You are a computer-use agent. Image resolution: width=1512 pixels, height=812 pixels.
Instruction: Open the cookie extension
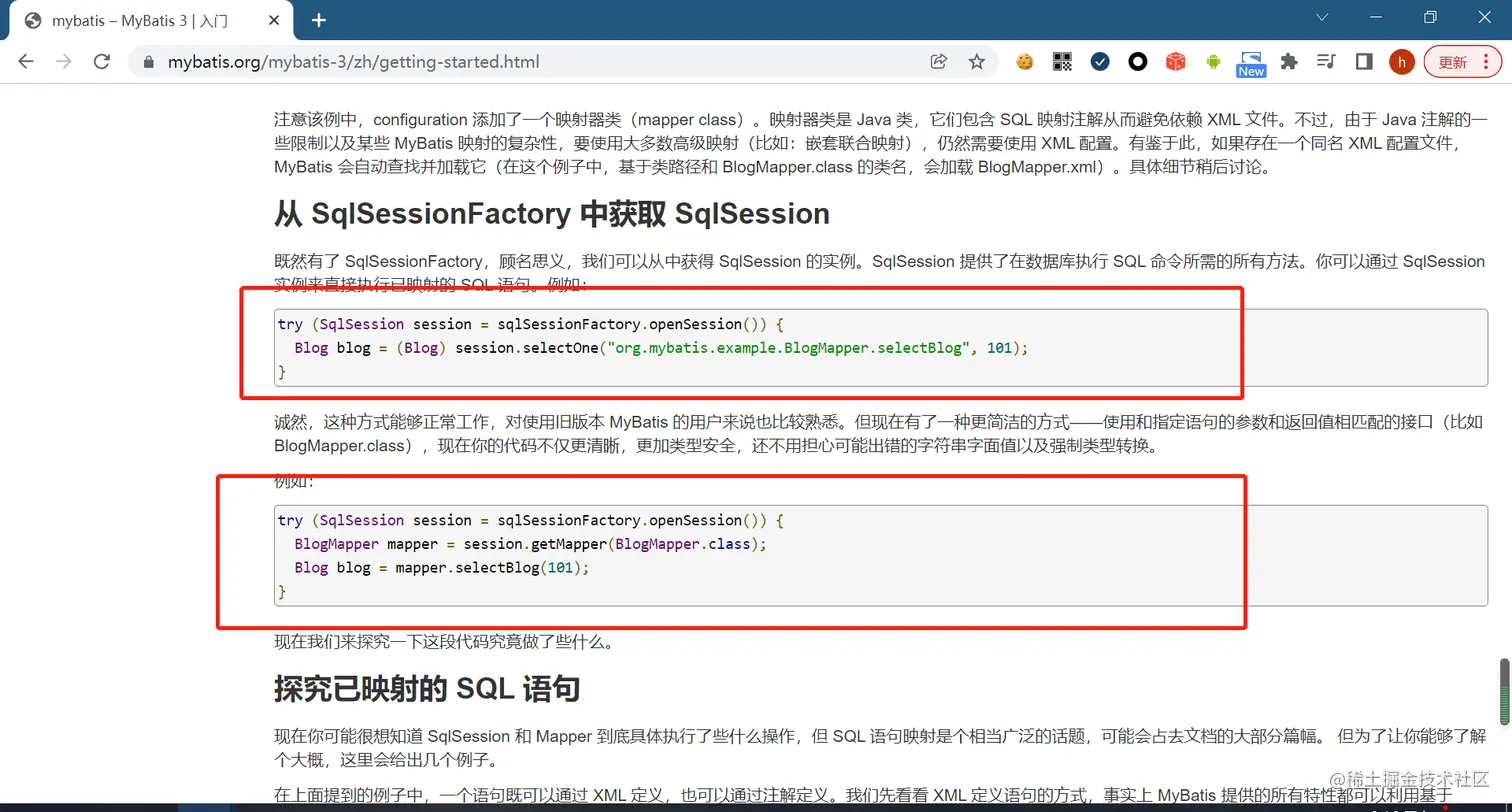1024,62
